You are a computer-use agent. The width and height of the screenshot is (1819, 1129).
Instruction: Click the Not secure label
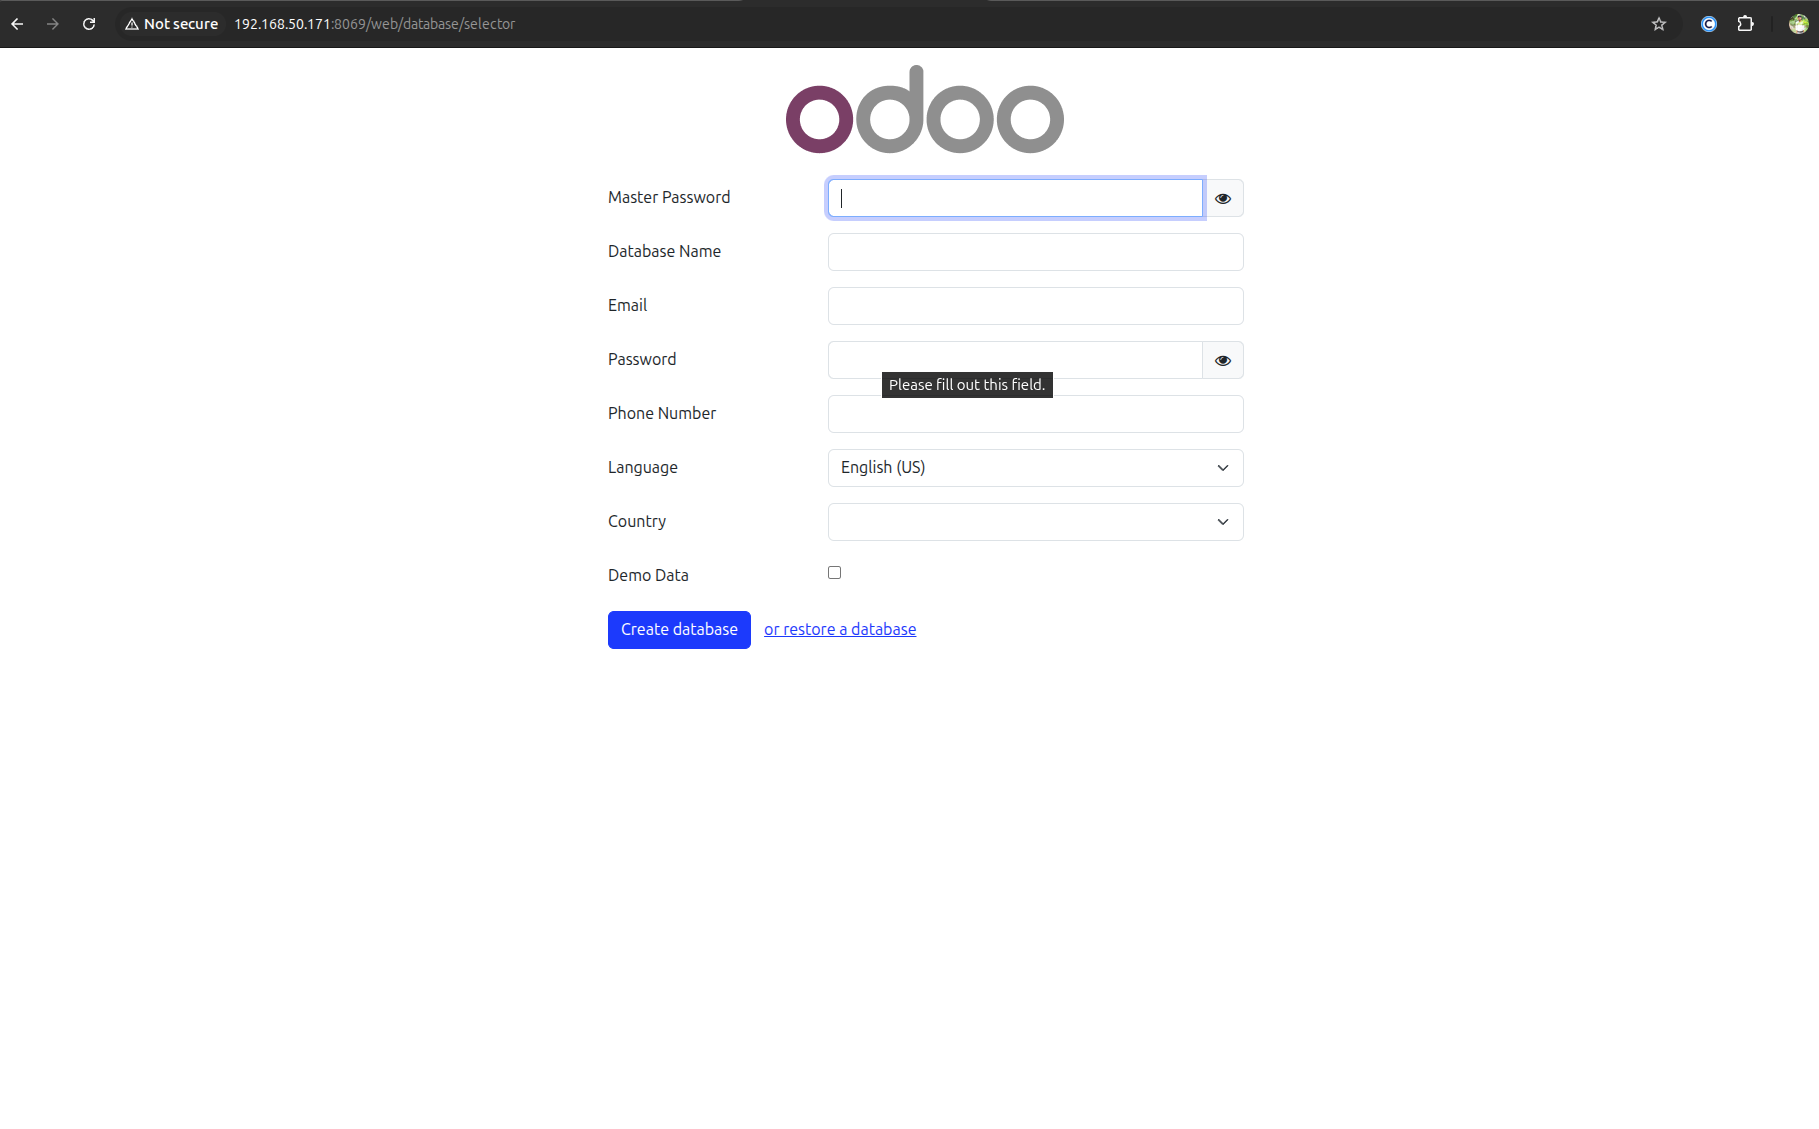click(x=180, y=23)
